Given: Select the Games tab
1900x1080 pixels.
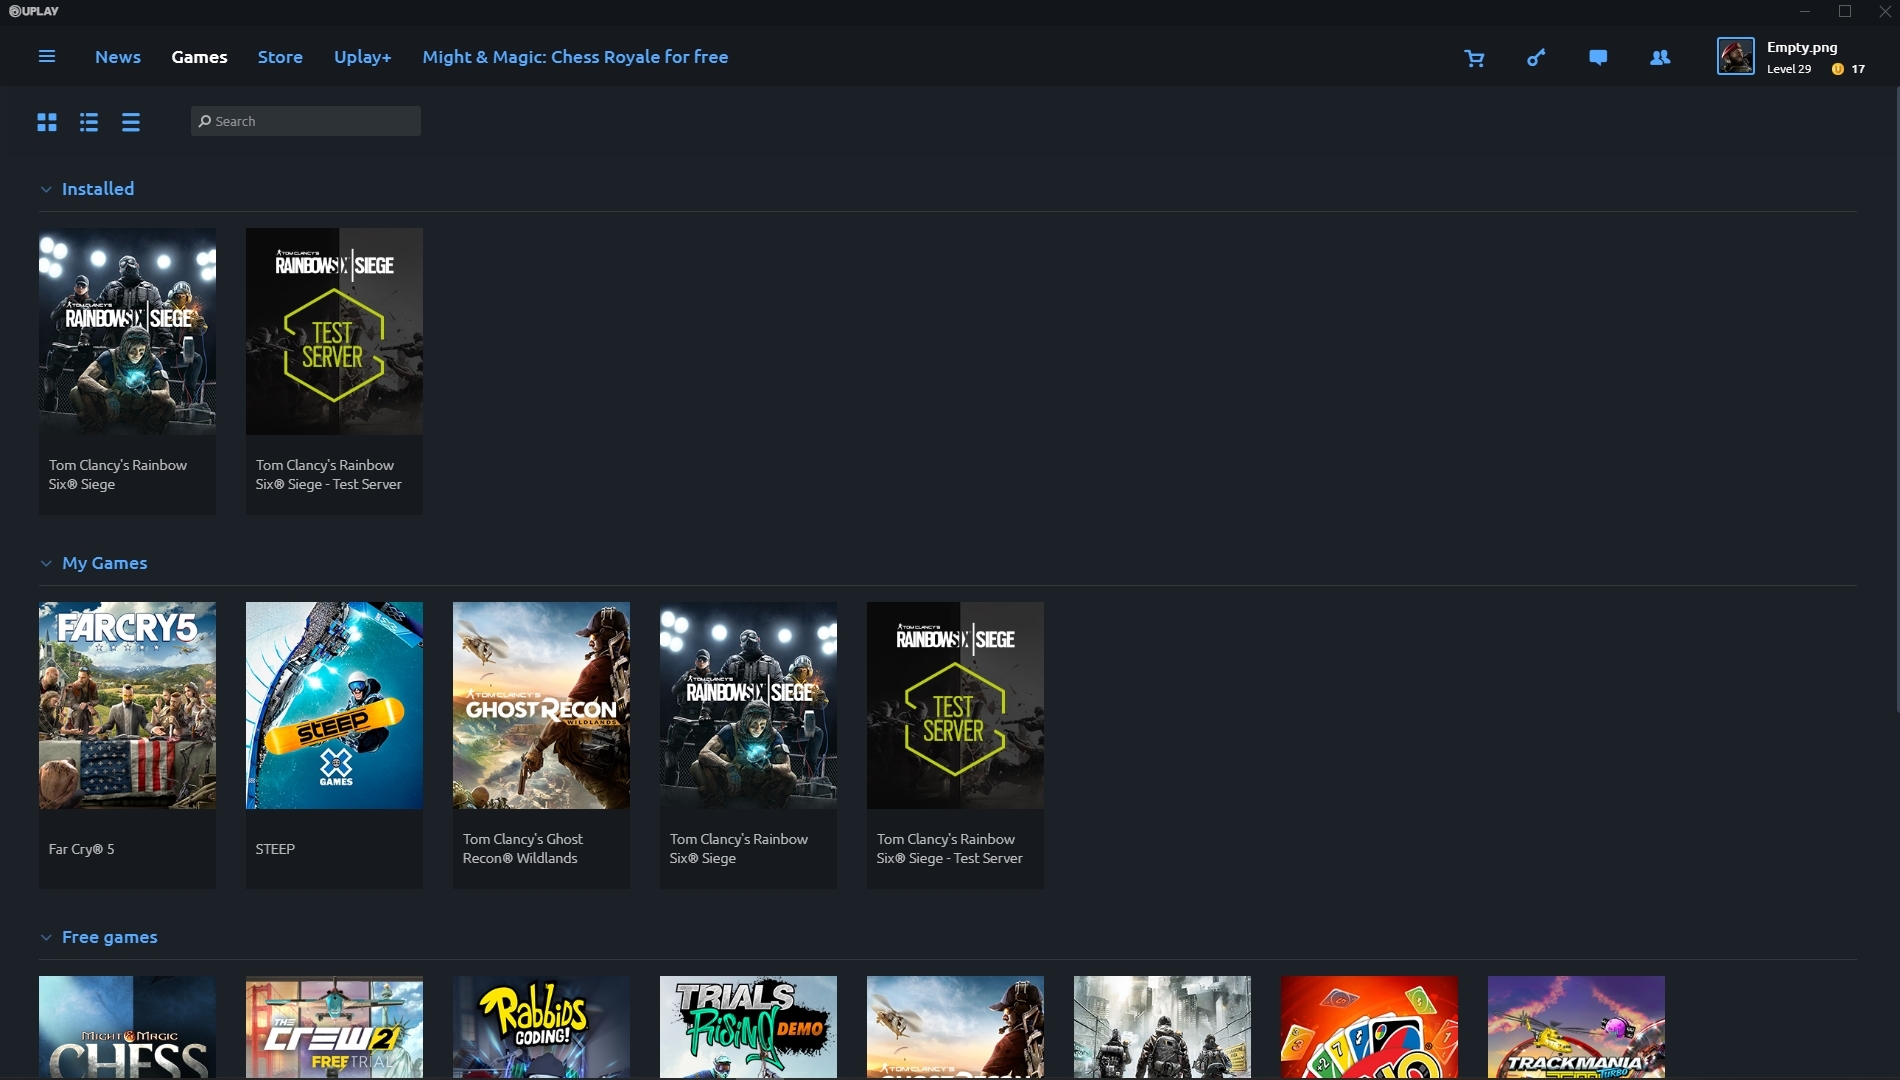Looking at the screenshot, I should (x=199, y=57).
